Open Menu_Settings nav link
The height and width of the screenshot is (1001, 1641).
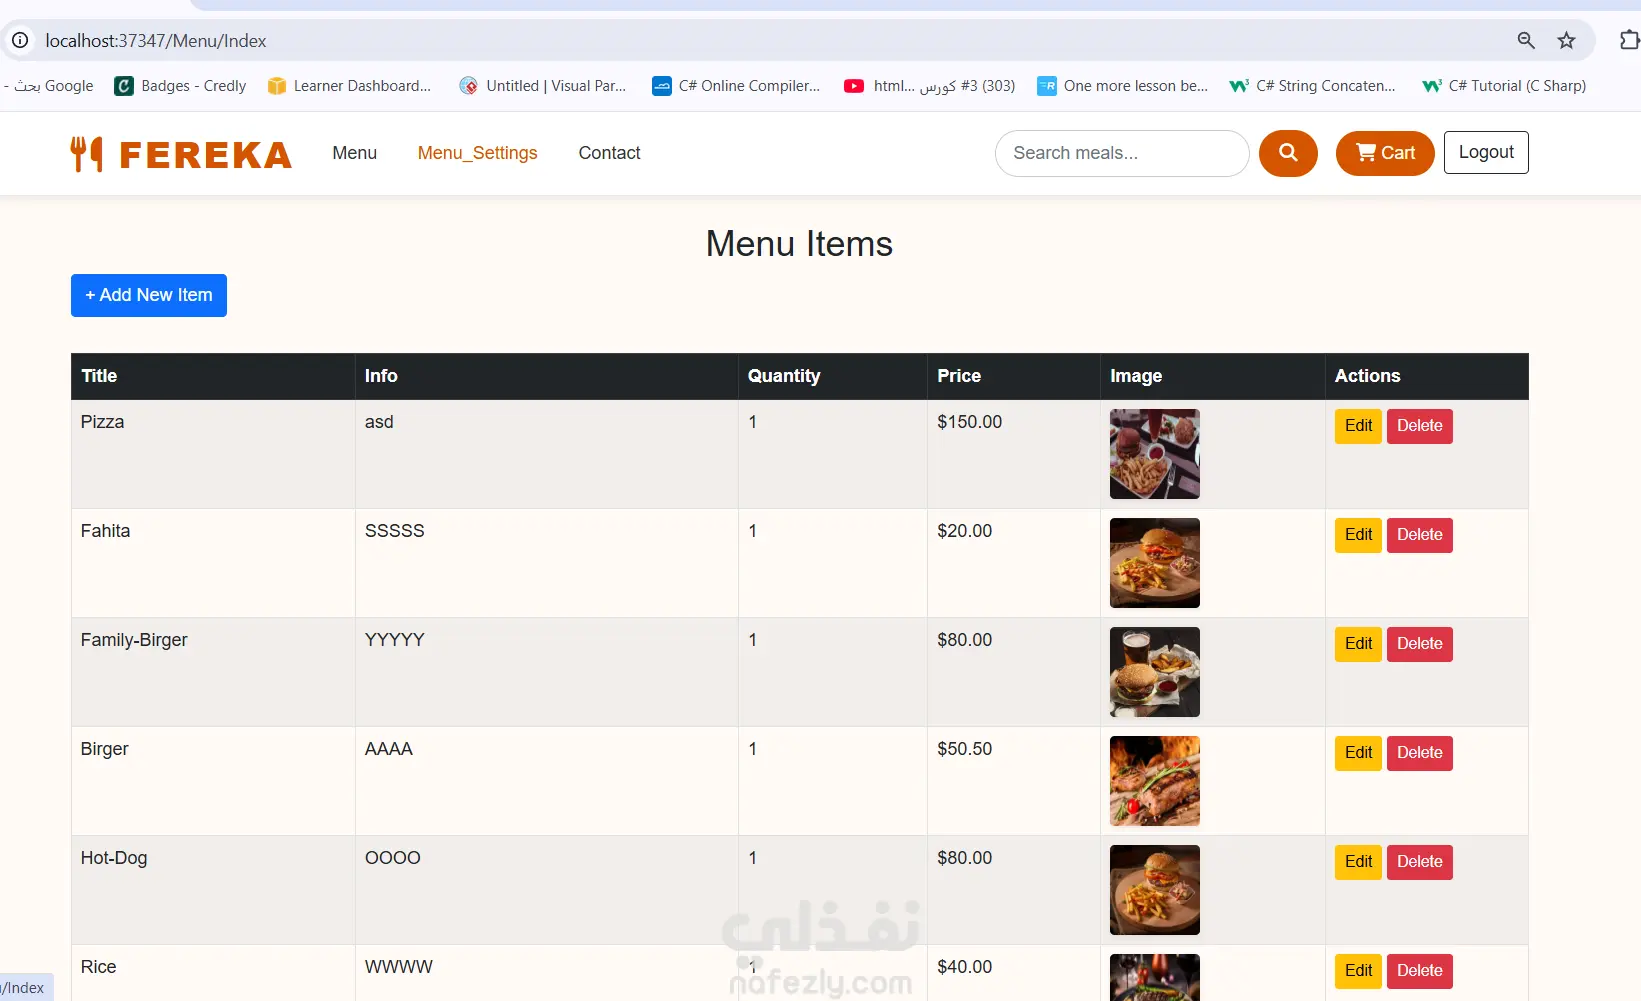478,153
